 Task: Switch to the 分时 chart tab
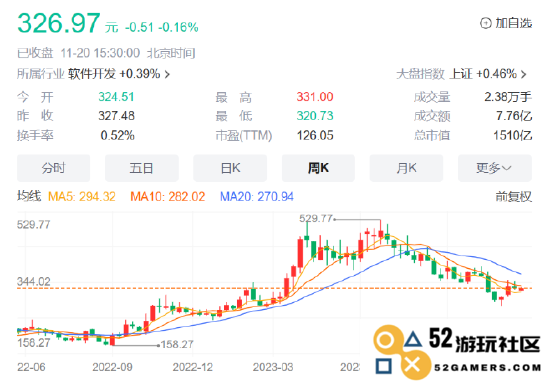[x=54, y=168]
